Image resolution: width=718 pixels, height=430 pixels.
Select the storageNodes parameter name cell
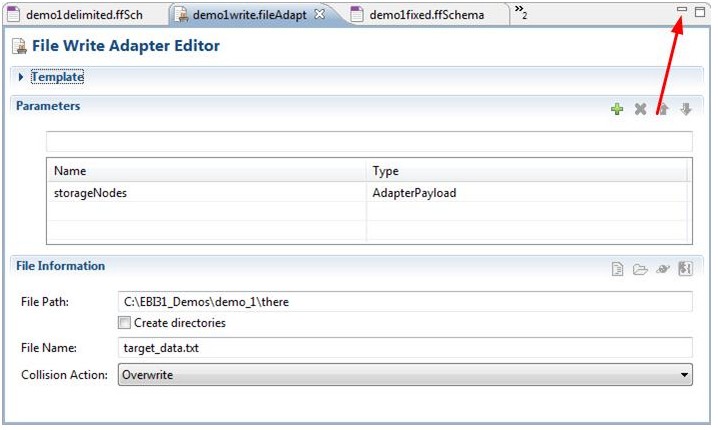(x=207, y=193)
